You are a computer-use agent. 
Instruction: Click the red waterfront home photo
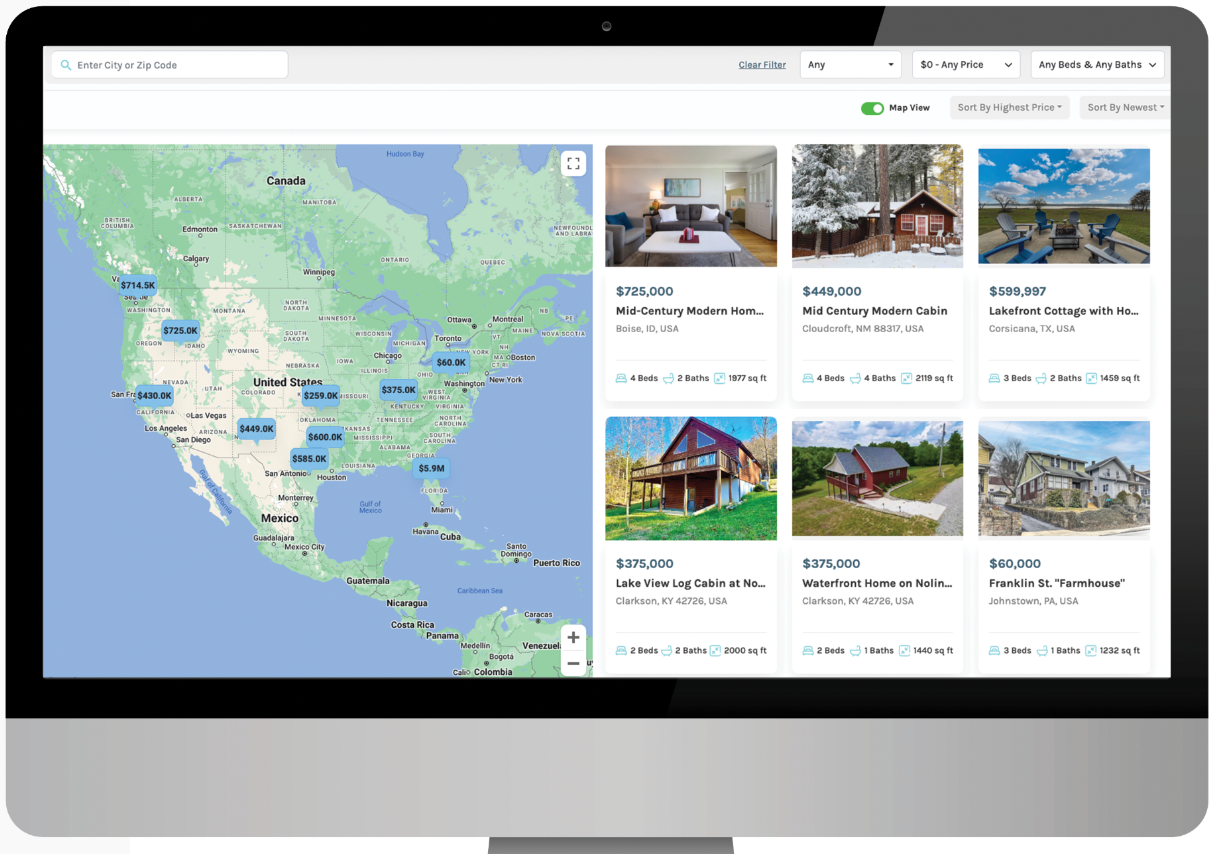point(877,479)
